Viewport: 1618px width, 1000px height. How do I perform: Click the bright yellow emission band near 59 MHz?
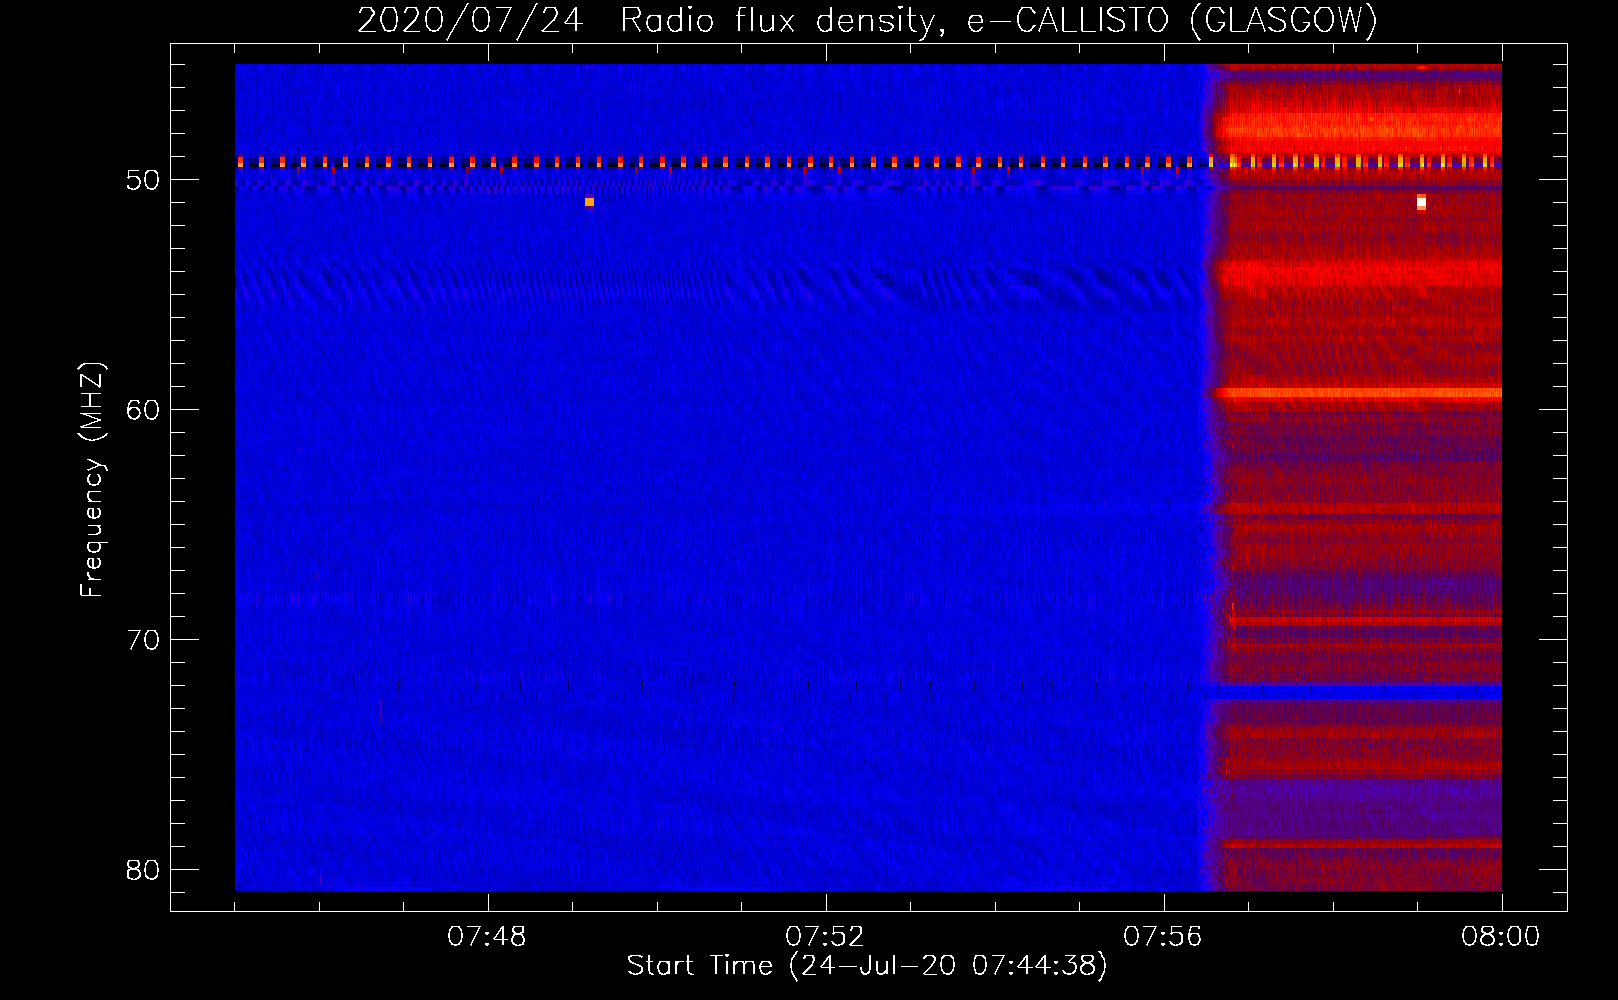pyautogui.click(x=1358, y=393)
